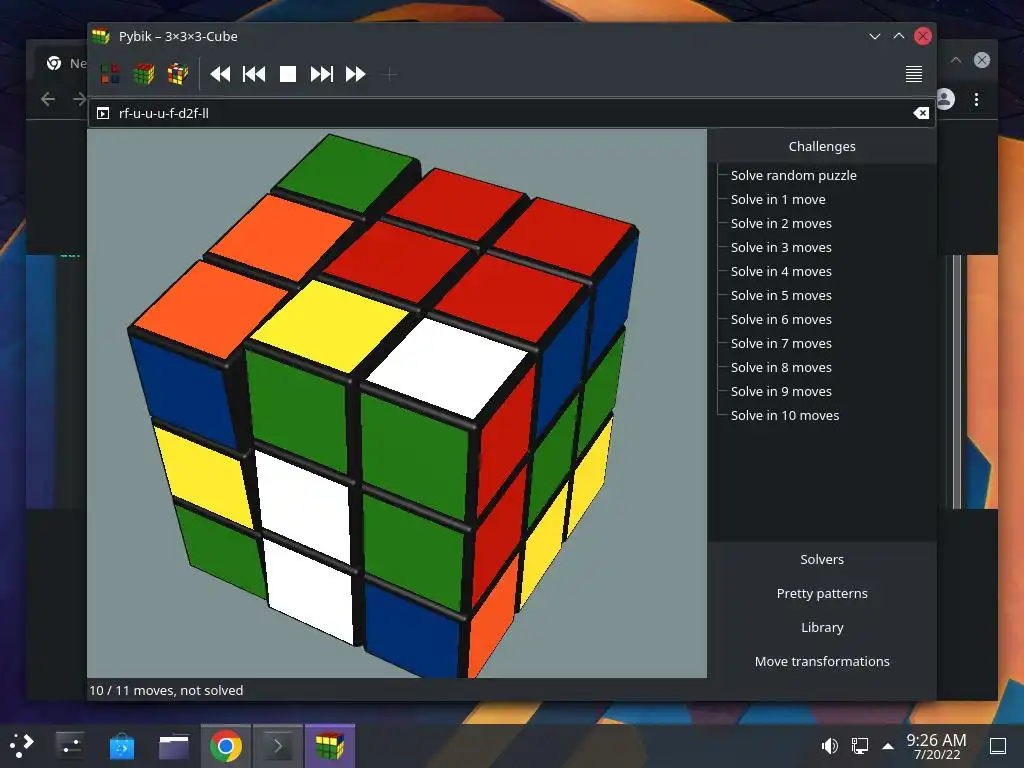This screenshot has height=768, width=1024.
Task: Fast-forward through all moves
Action: (355, 74)
